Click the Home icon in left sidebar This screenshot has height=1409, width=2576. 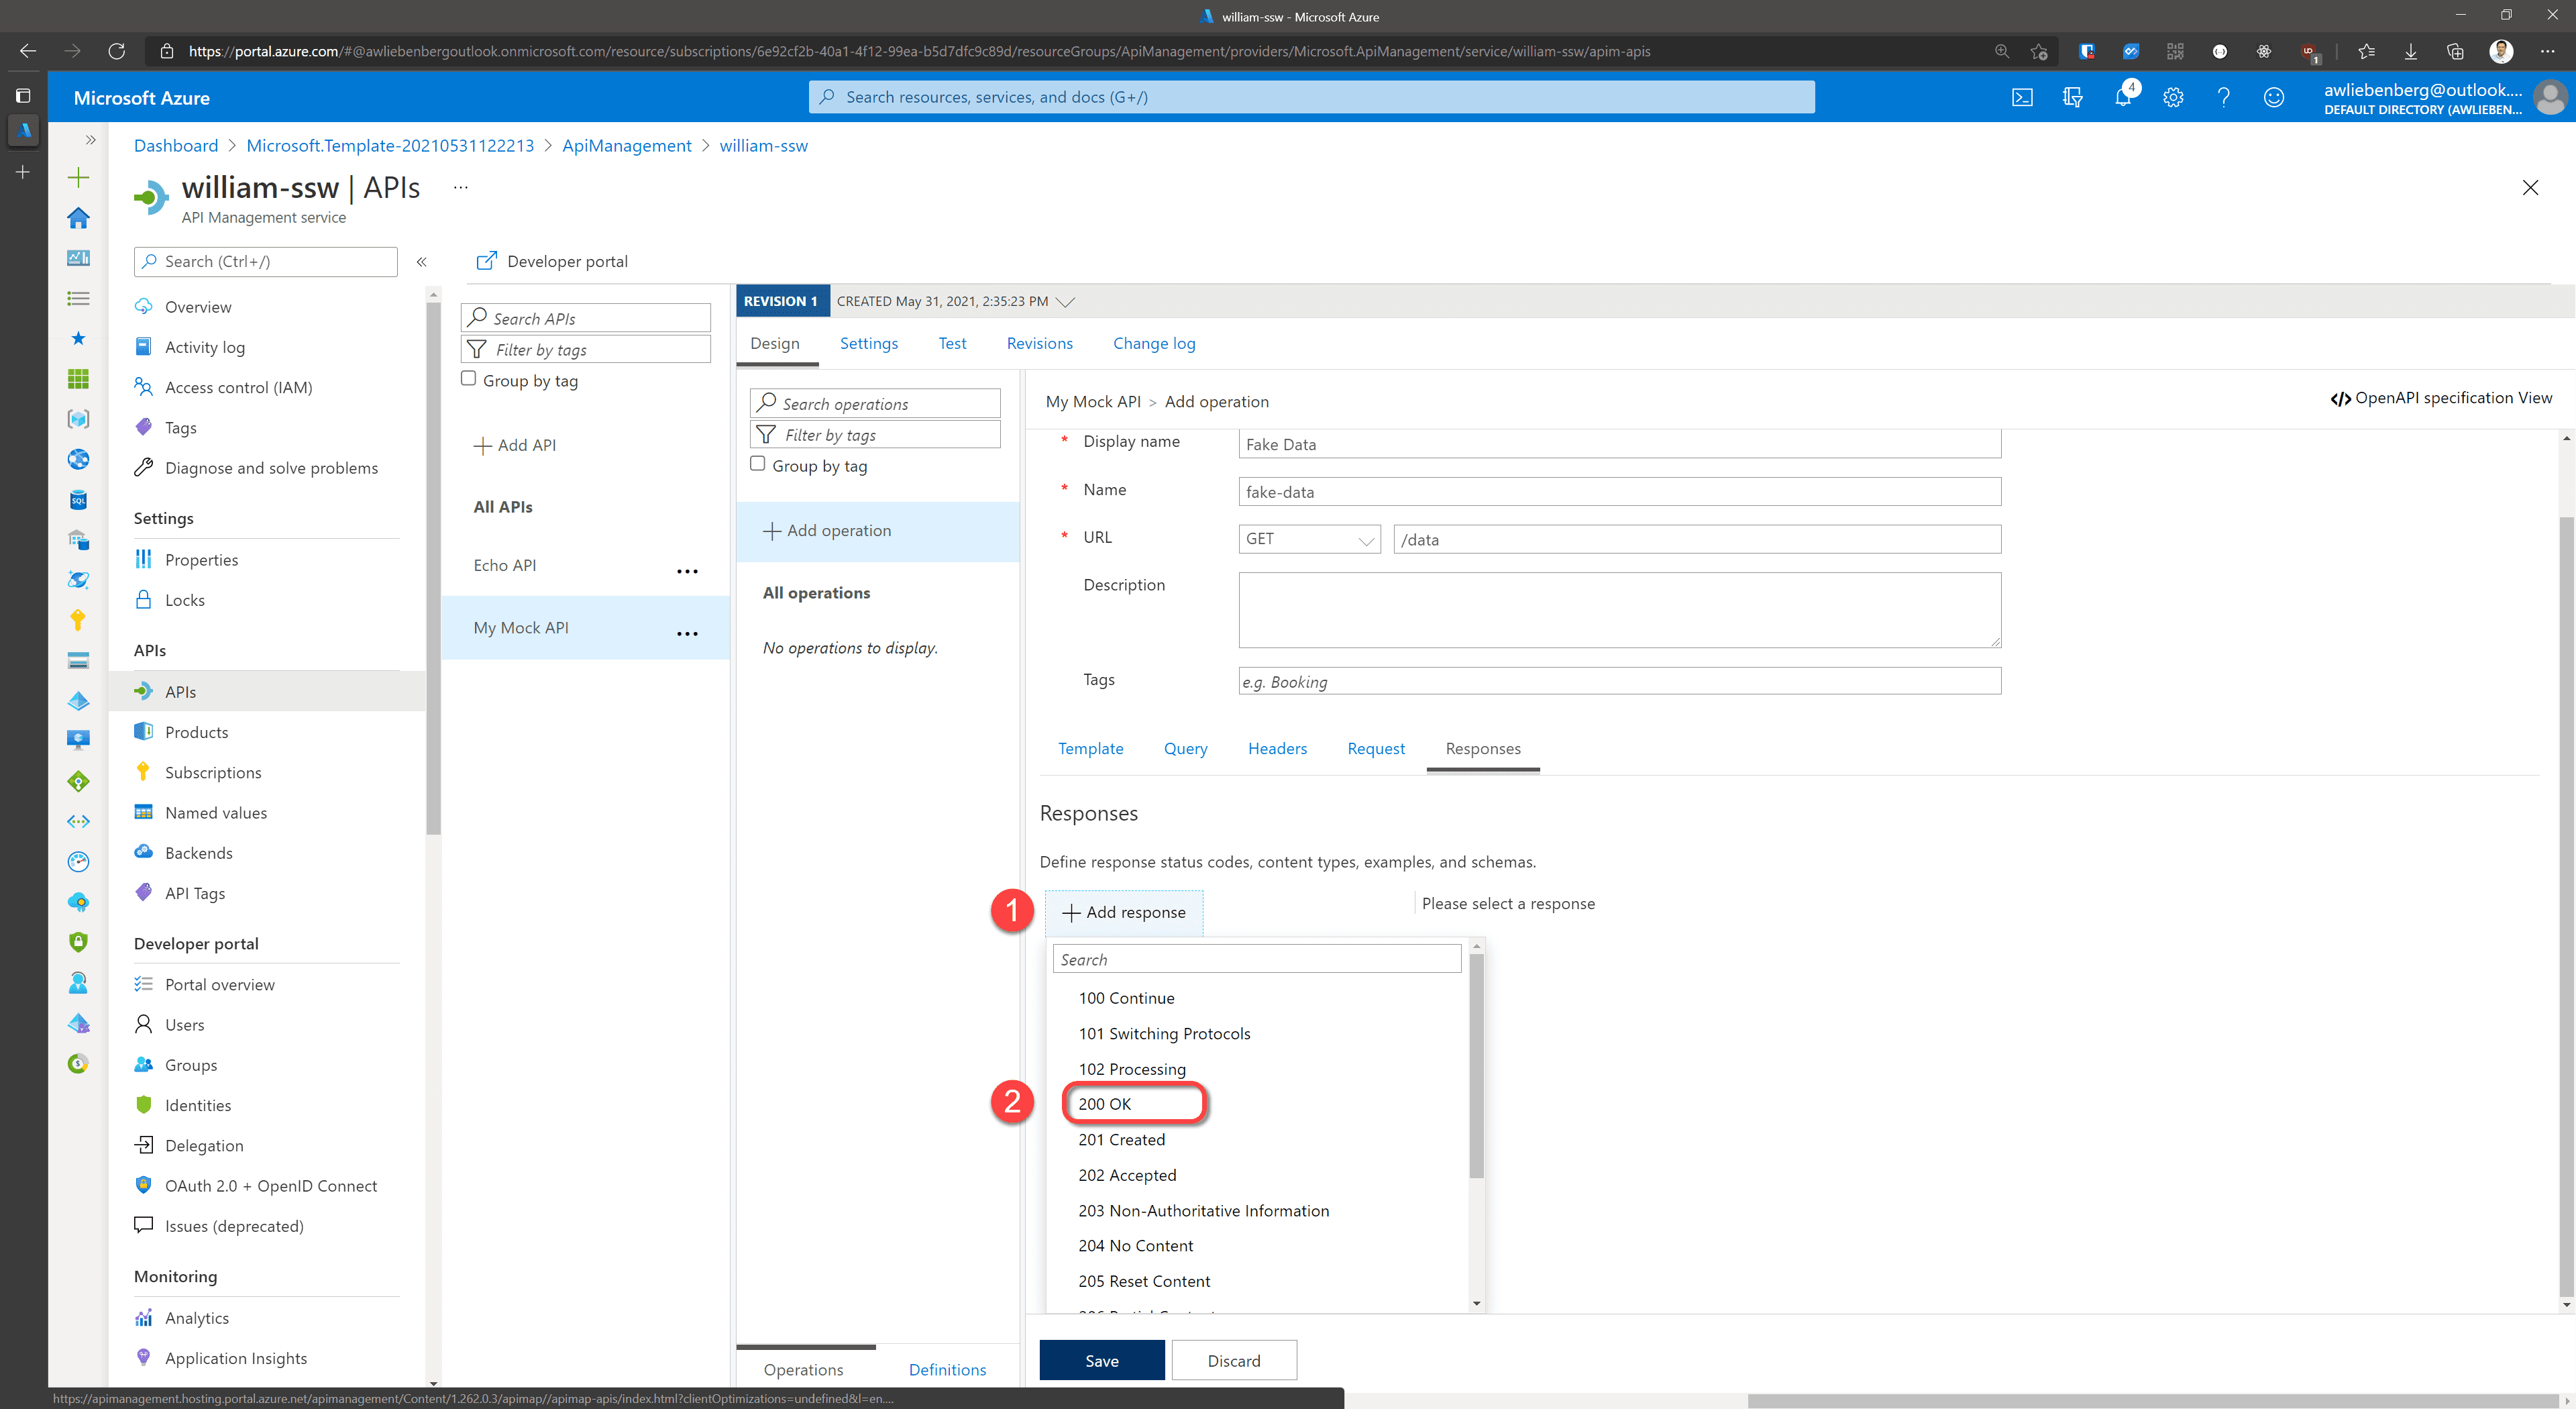click(78, 217)
